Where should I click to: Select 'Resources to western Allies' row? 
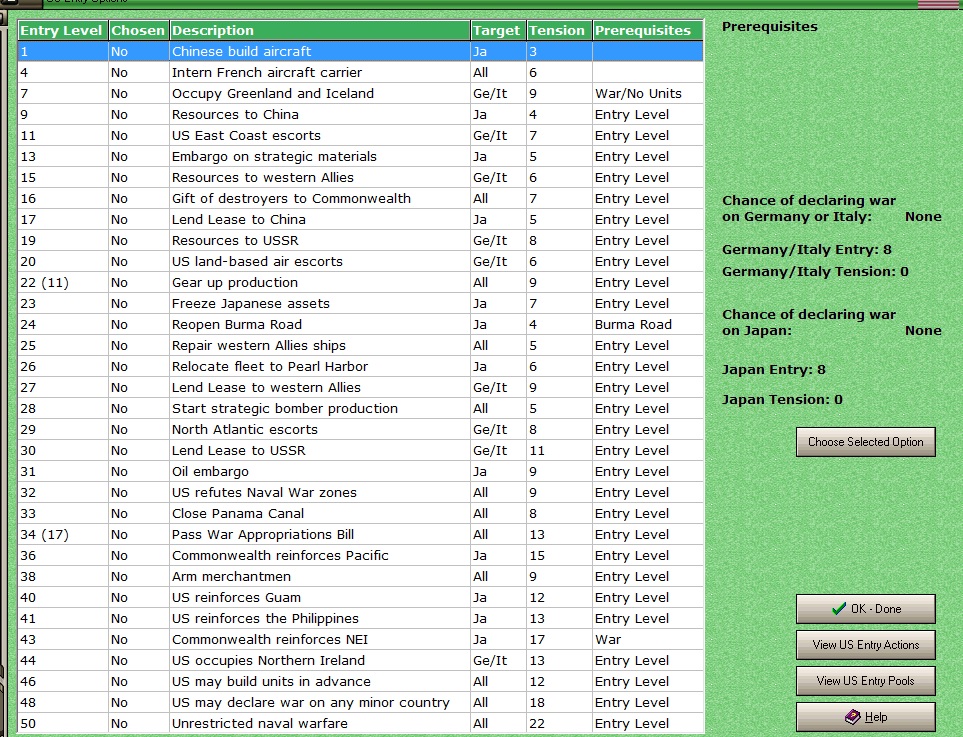click(361, 177)
